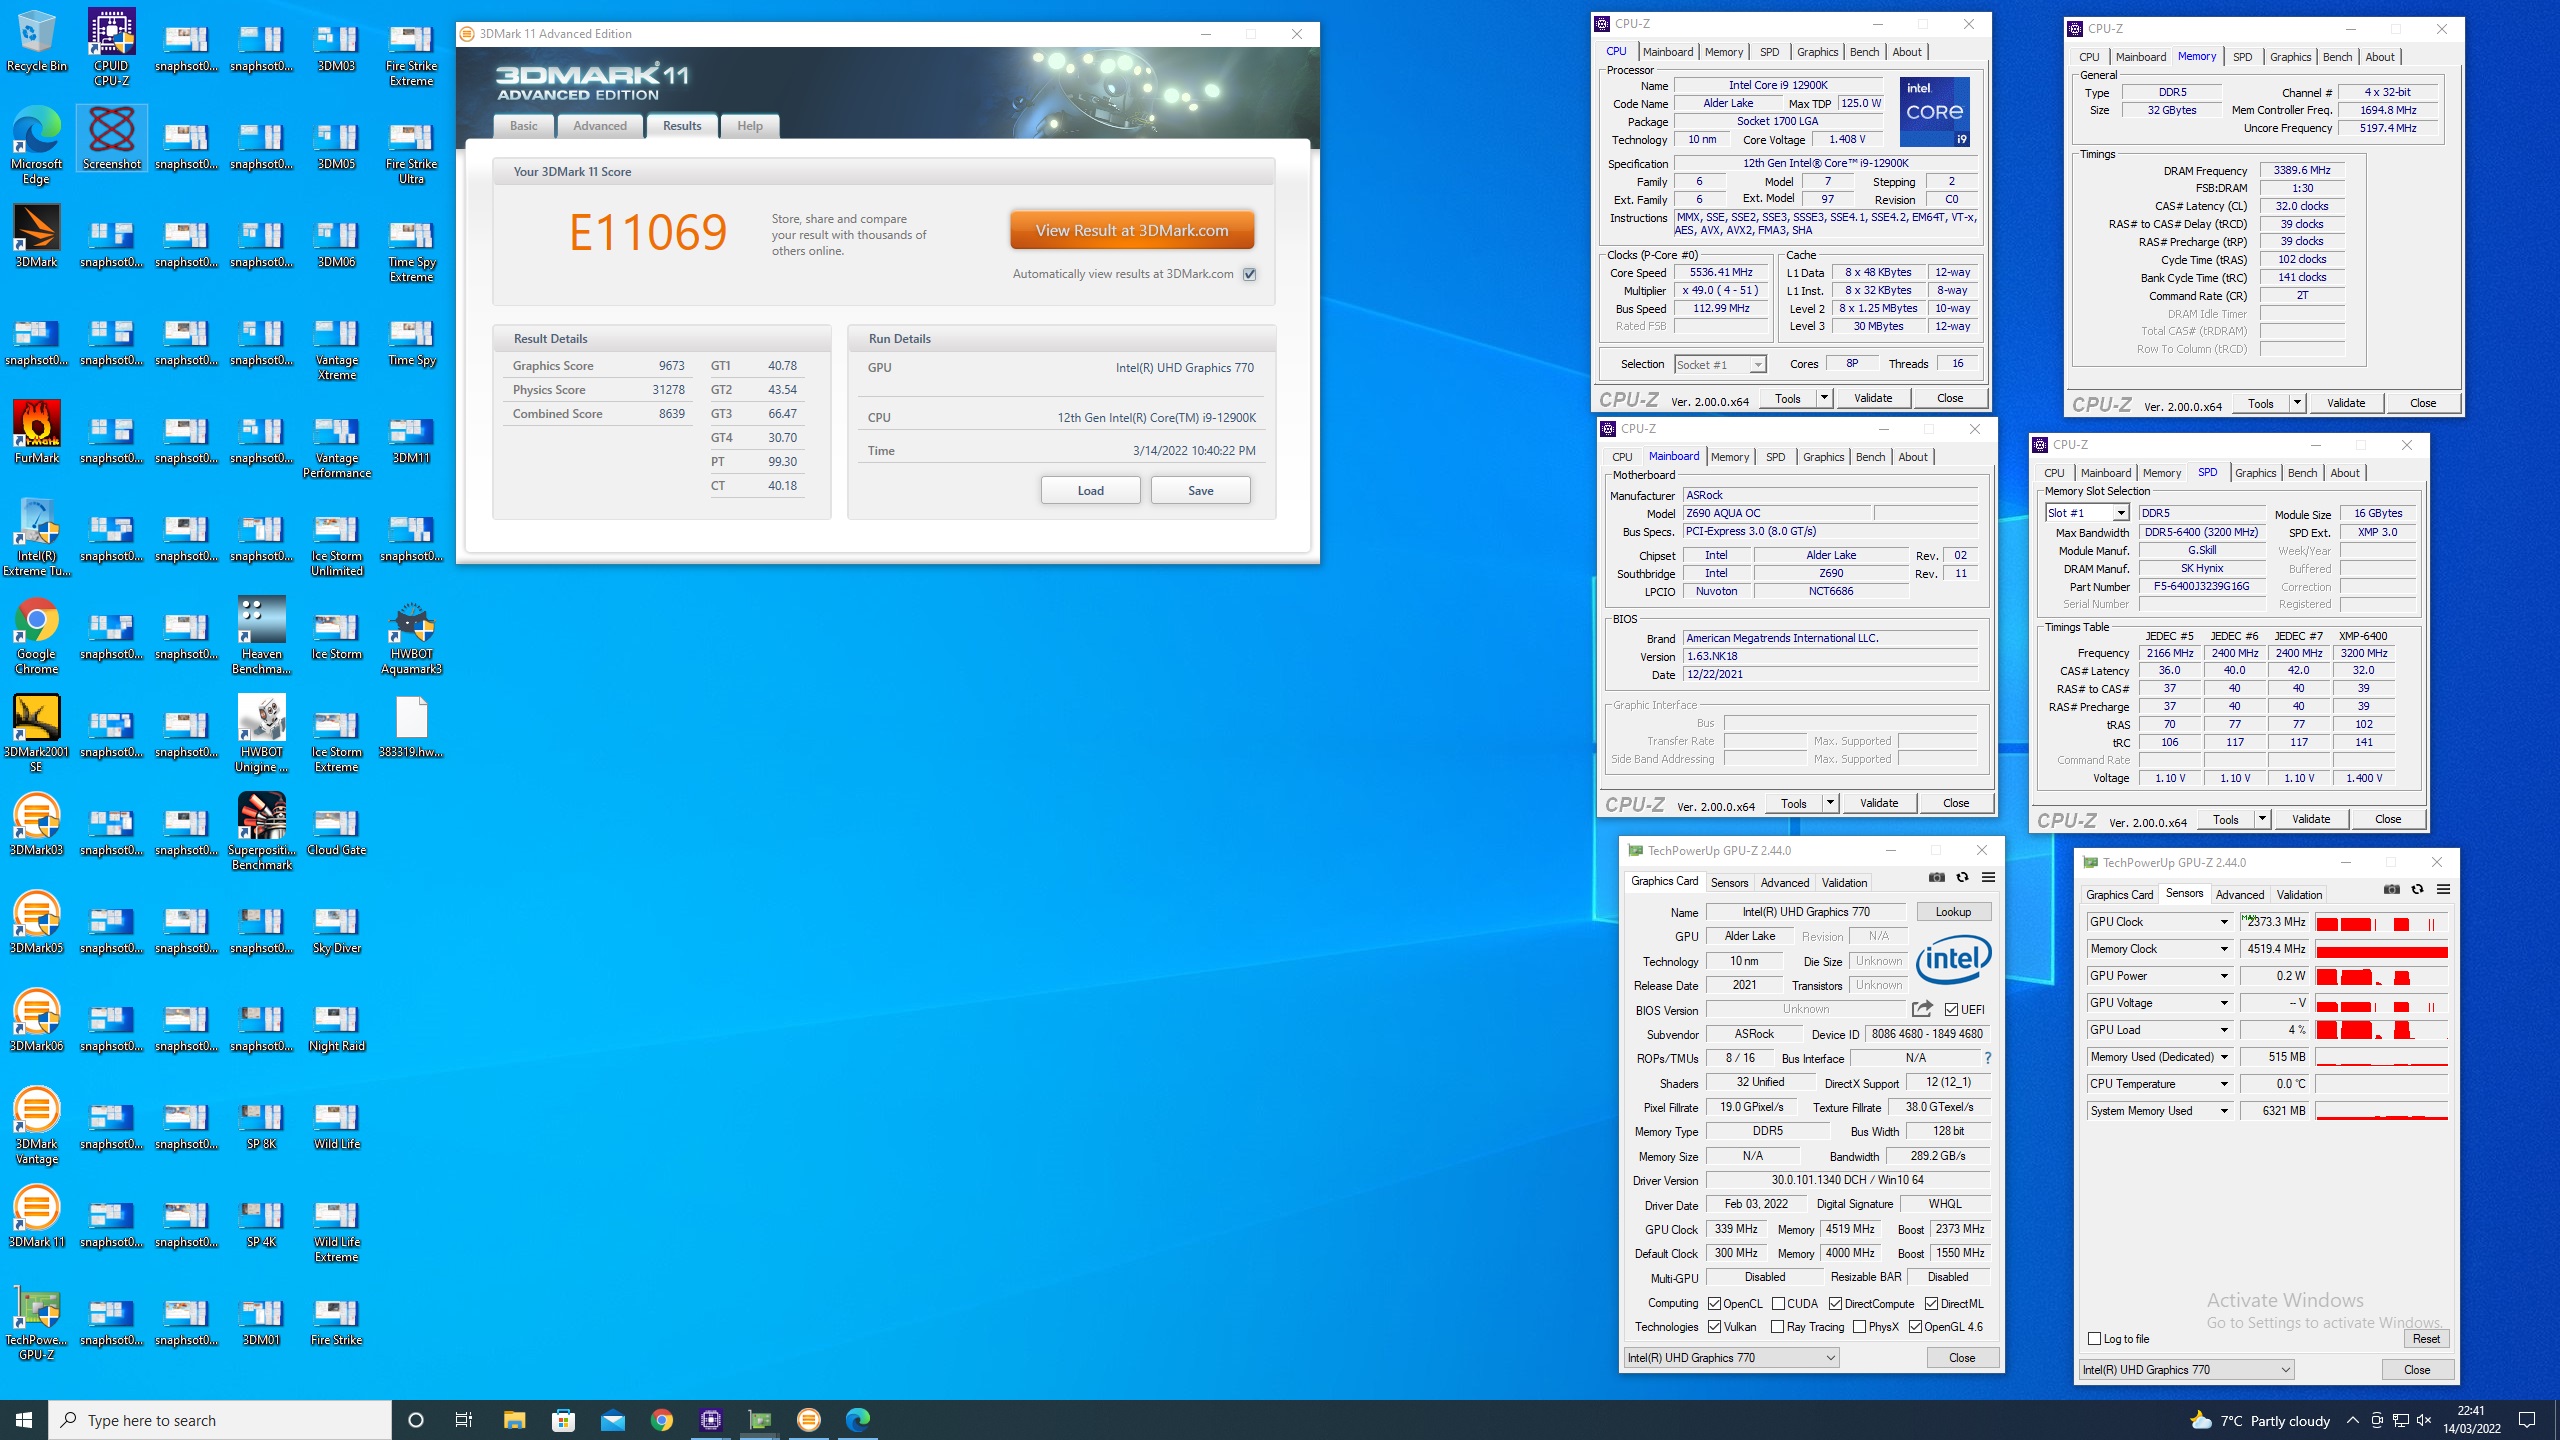Open Validation tab in GPU-Z Graphics Card window
This screenshot has height=1440, width=2560.
click(1844, 883)
